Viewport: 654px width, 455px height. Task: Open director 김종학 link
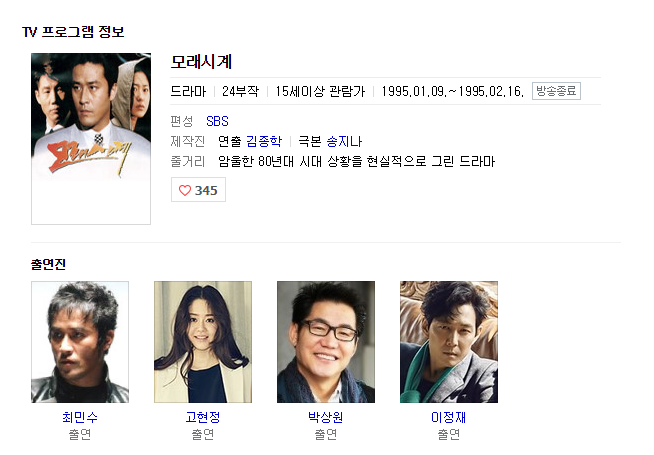tap(264, 141)
